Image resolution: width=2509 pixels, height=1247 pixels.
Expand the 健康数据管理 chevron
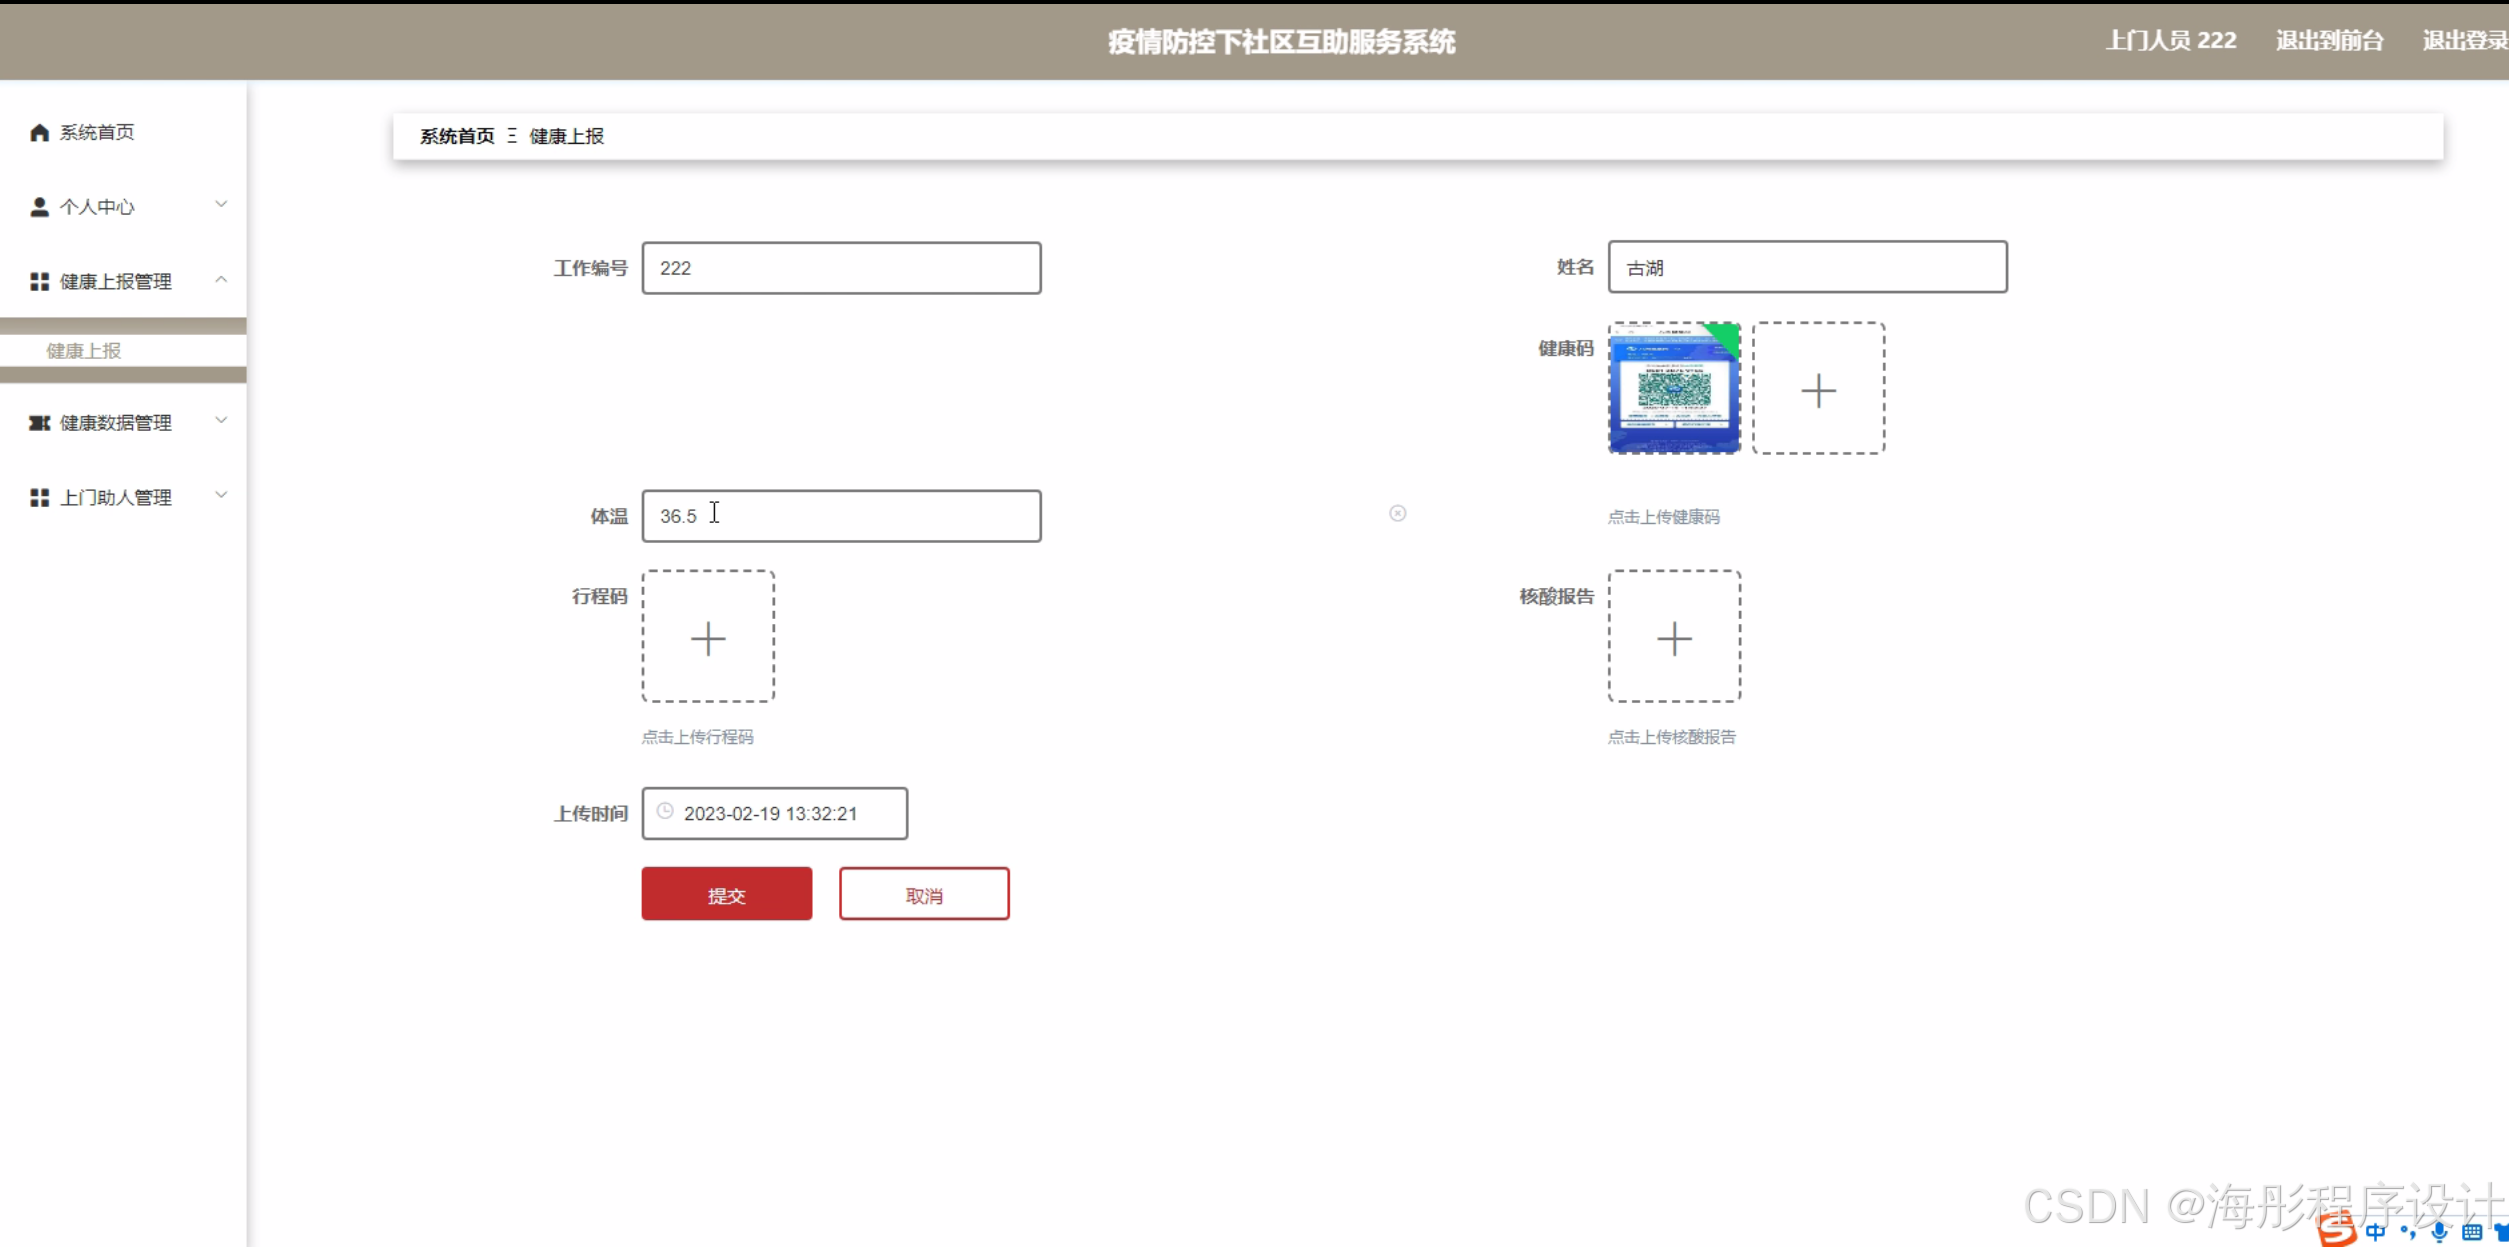click(221, 421)
